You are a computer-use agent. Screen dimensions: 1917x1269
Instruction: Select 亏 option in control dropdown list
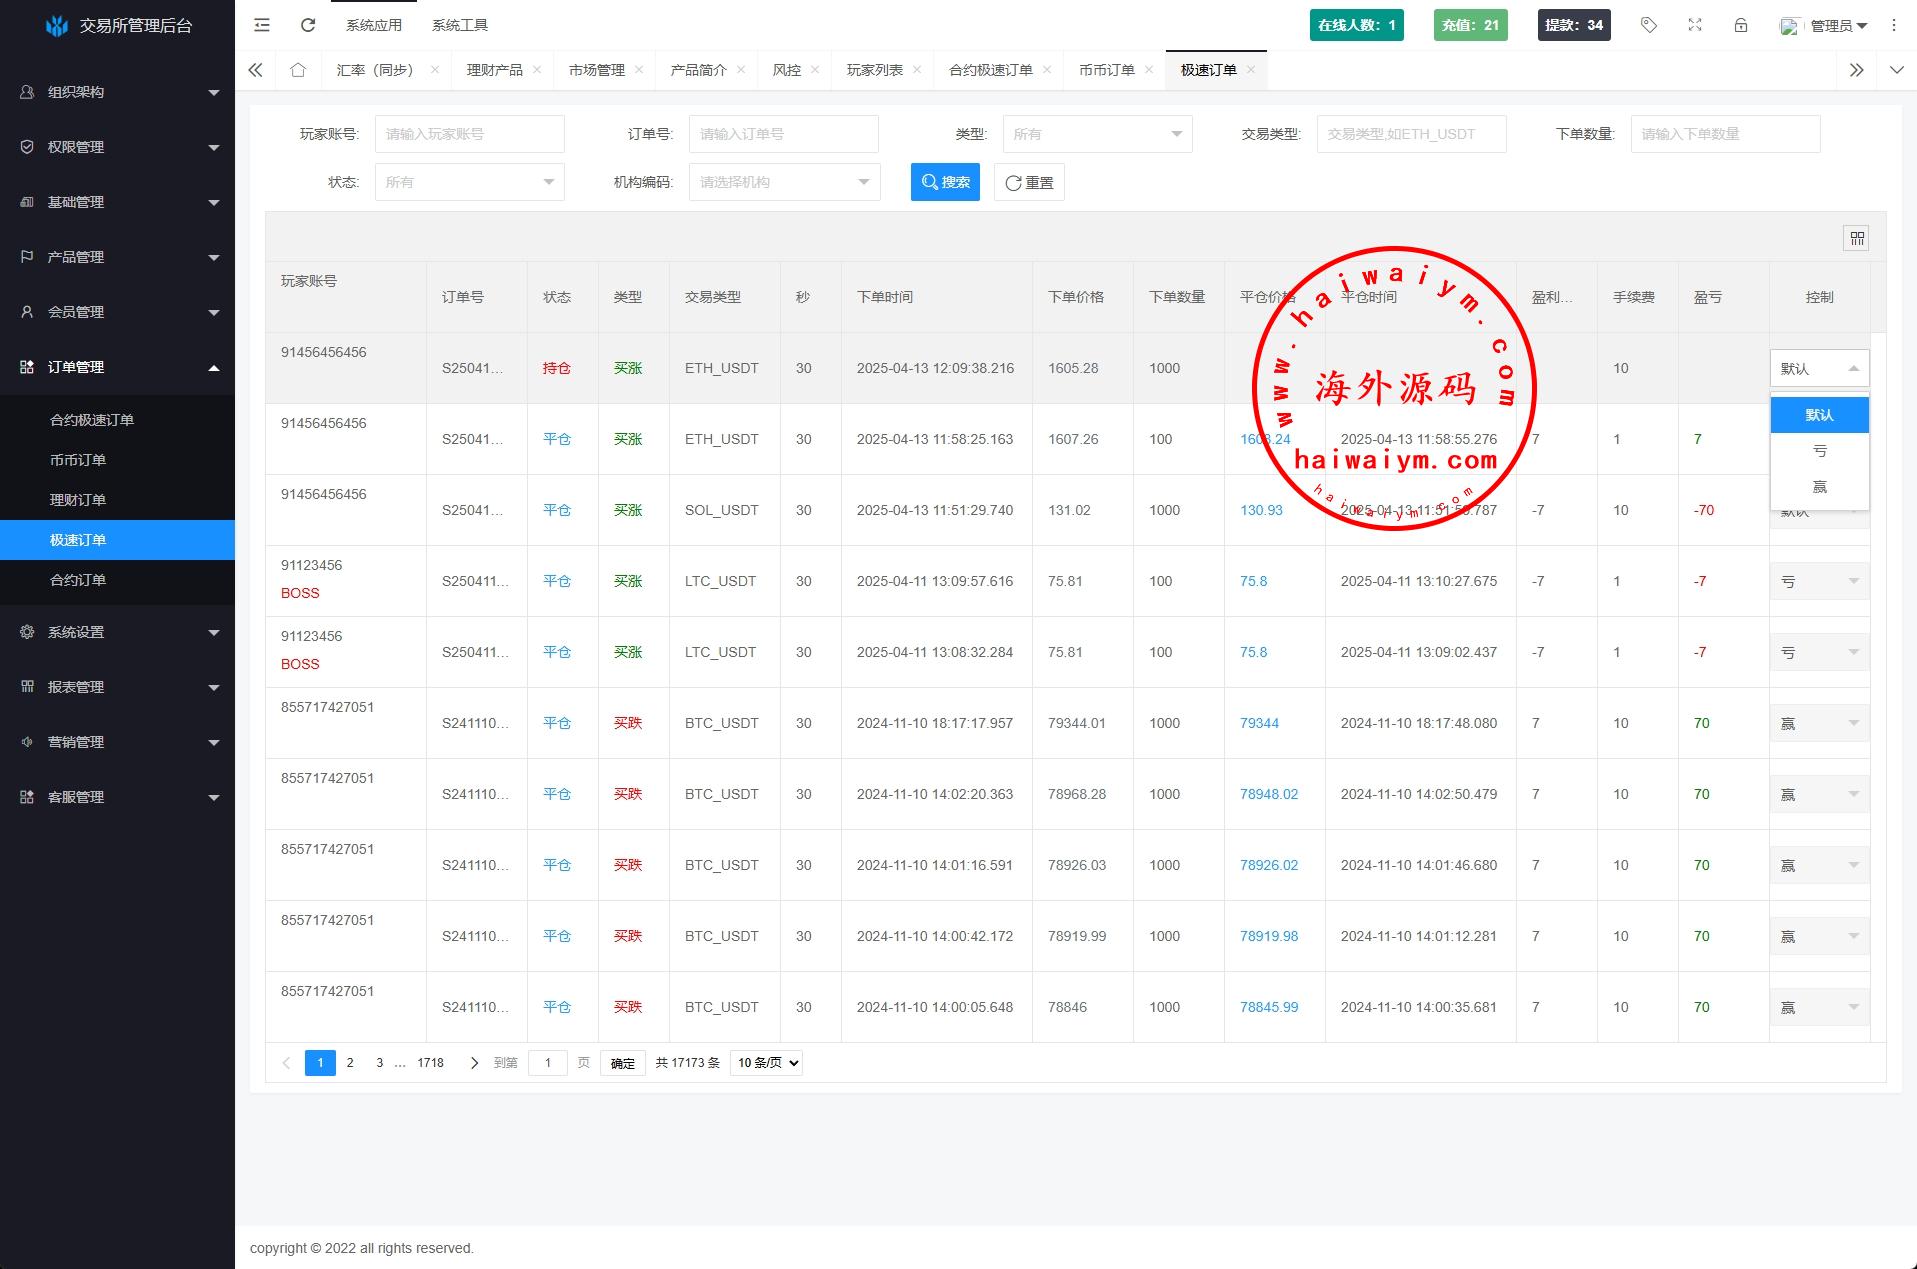(x=1819, y=451)
